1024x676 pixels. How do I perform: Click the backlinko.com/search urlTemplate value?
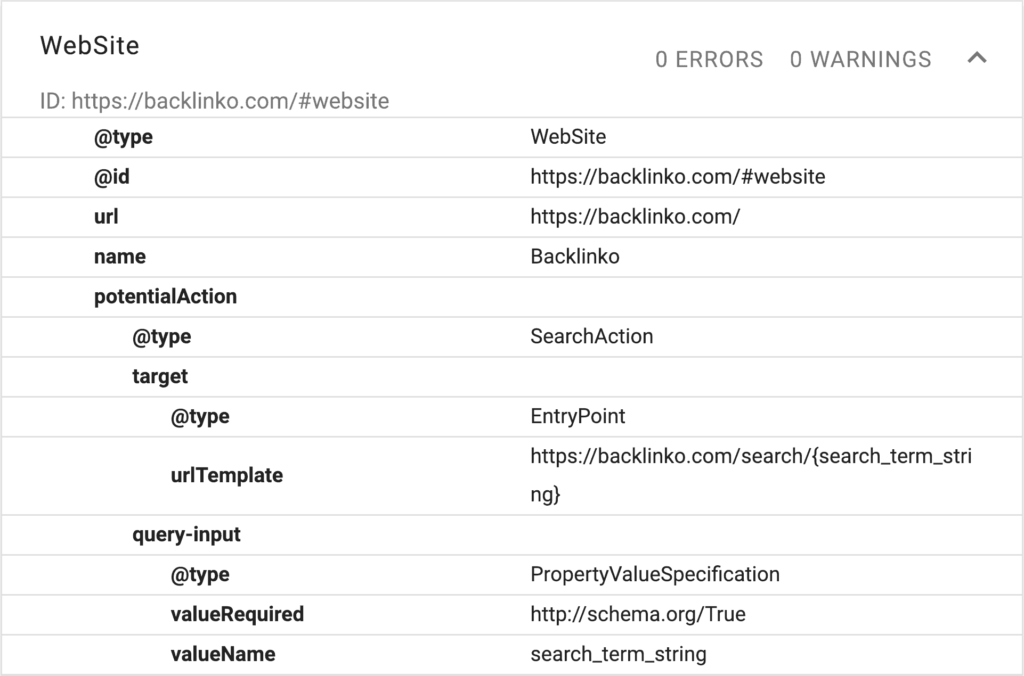[x=750, y=457]
